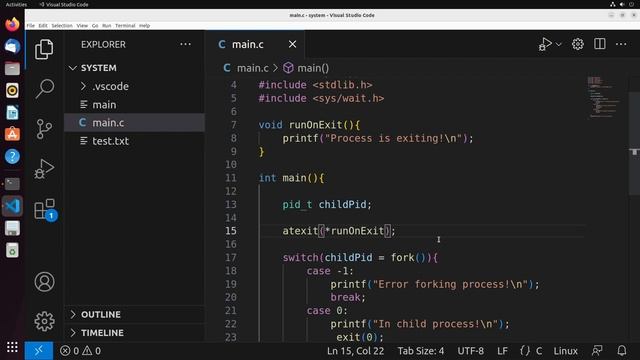
Task: Click the main() breadcrumb symbol
Action: (x=306, y=68)
